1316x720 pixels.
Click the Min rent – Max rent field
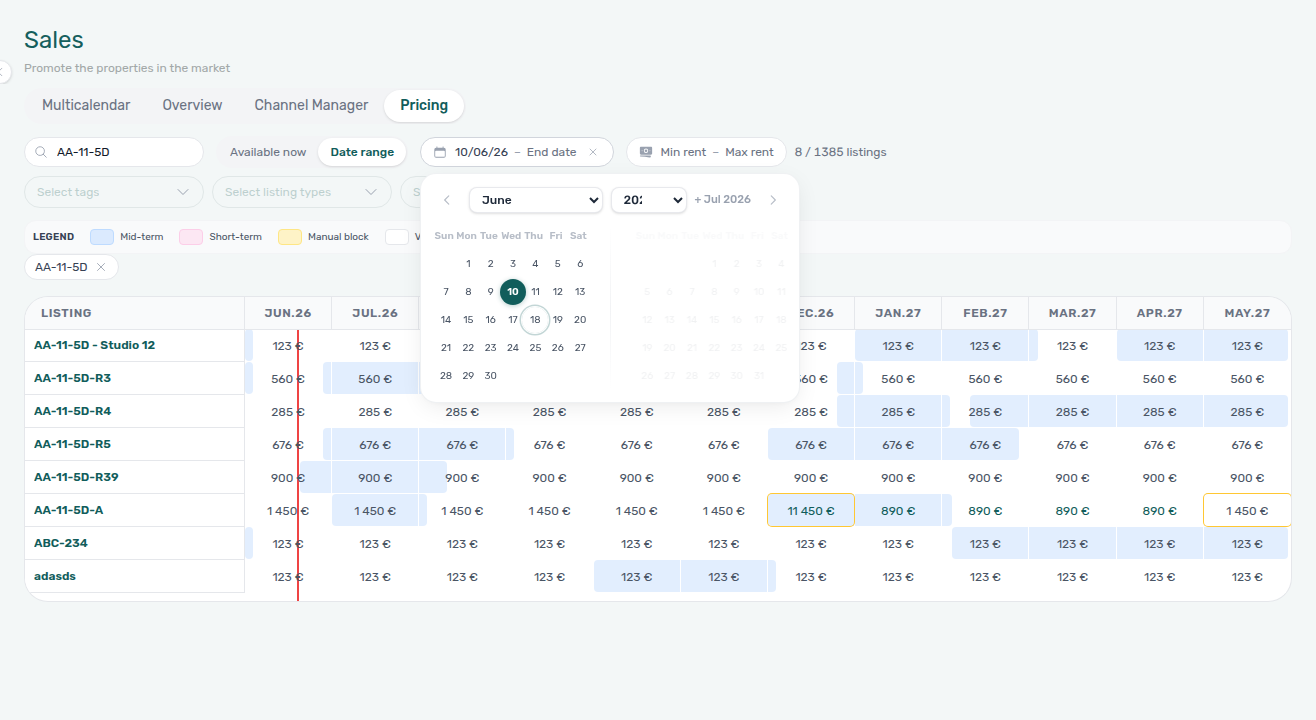pos(706,152)
